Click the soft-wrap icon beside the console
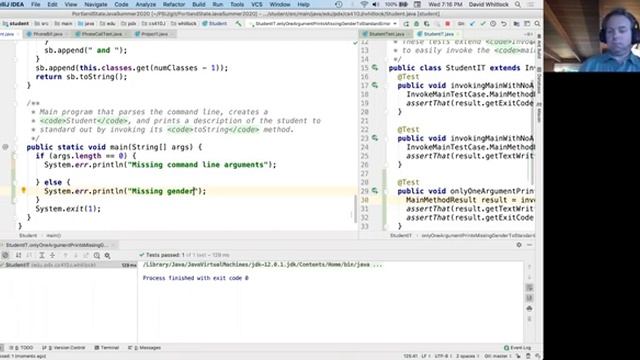The width and height of the screenshot is (640, 360). (529, 288)
